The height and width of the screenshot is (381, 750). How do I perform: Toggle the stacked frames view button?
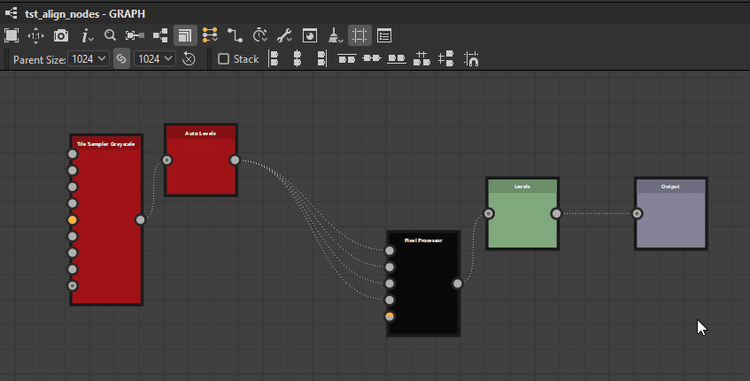click(185, 35)
